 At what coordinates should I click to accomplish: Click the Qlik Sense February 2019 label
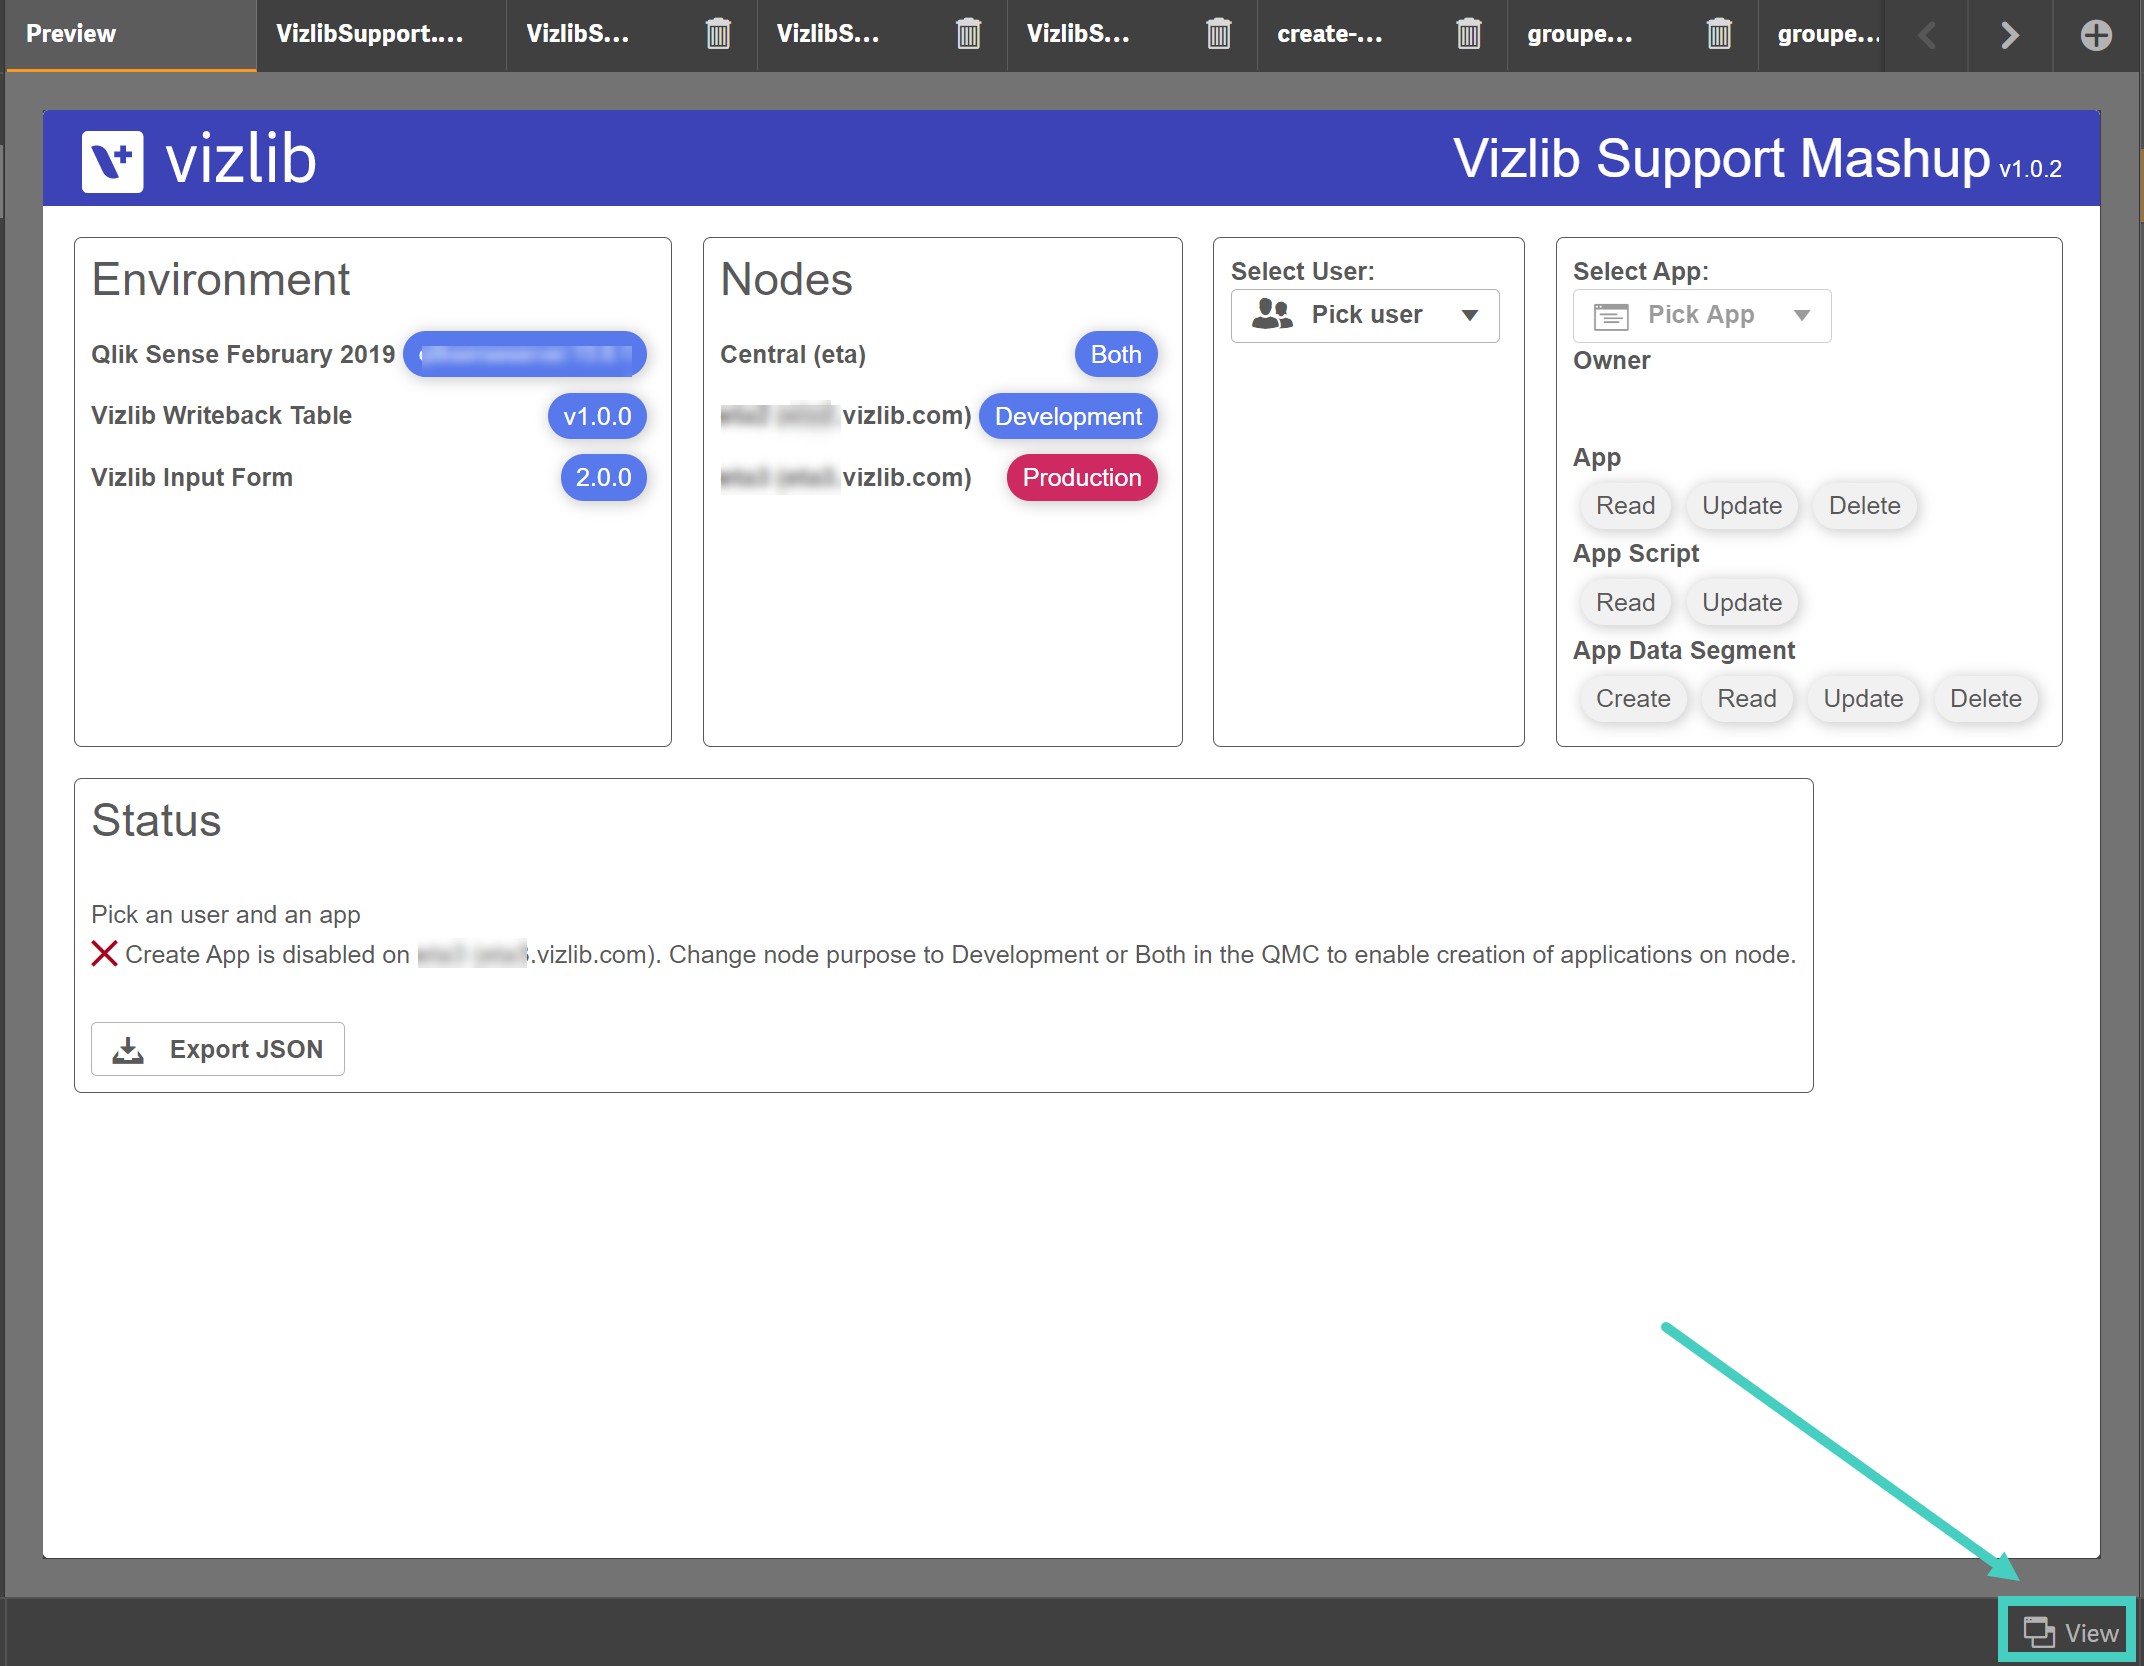coord(243,354)
